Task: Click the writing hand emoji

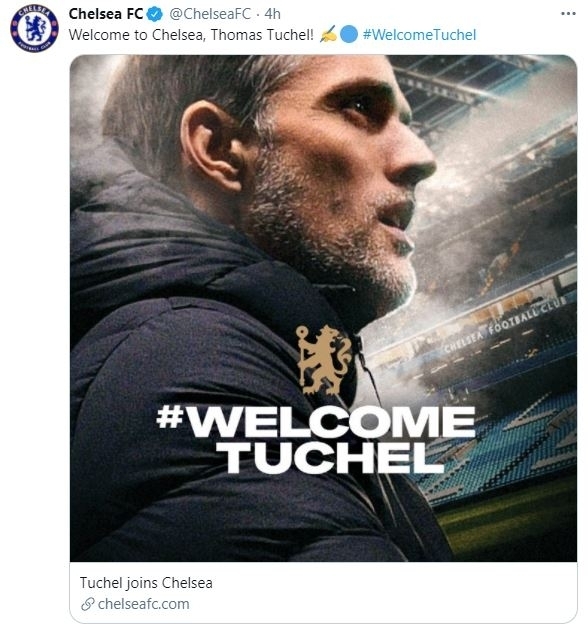Action: pos(328,35)
